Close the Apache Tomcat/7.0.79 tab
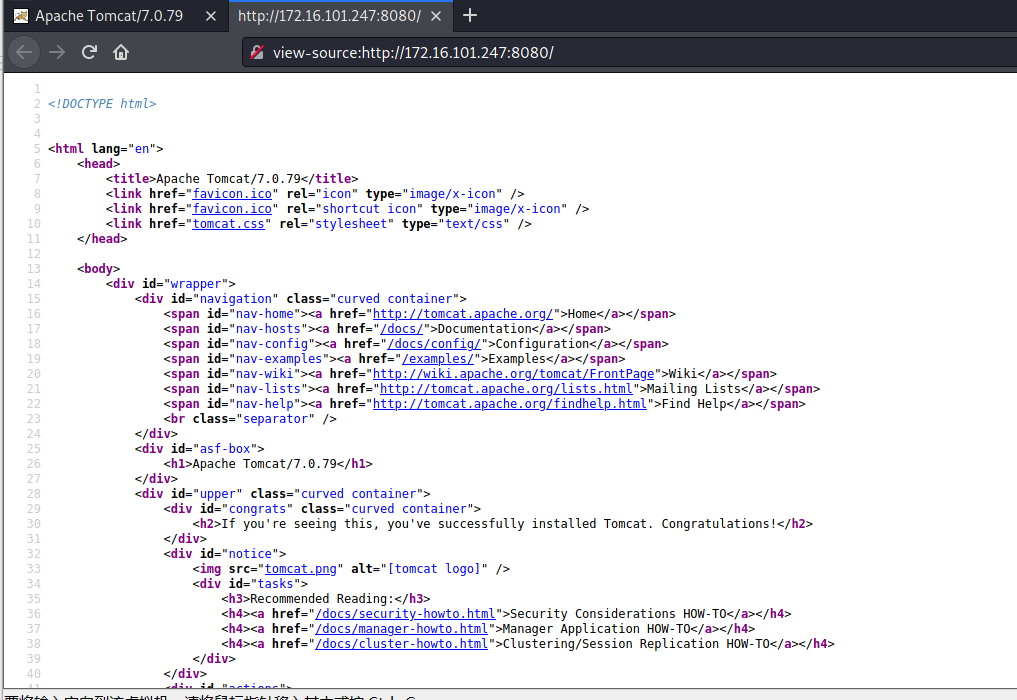 211,16
